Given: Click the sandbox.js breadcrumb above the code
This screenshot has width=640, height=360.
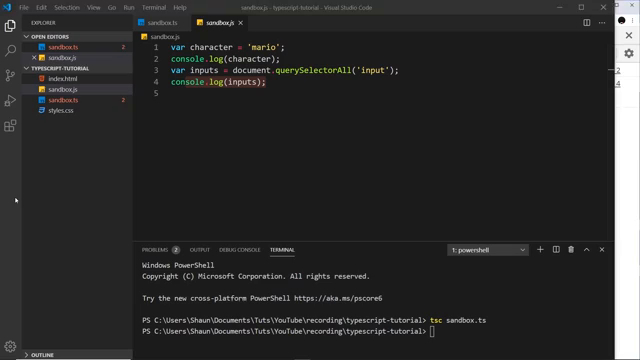Looking at the screenshot, I should click(164, 37).
